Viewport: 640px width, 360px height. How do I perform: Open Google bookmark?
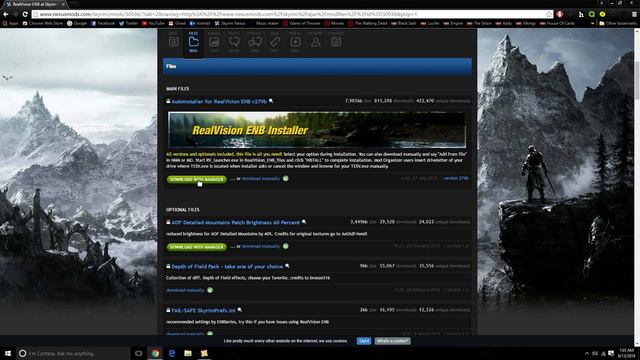[x=77, y=23]
